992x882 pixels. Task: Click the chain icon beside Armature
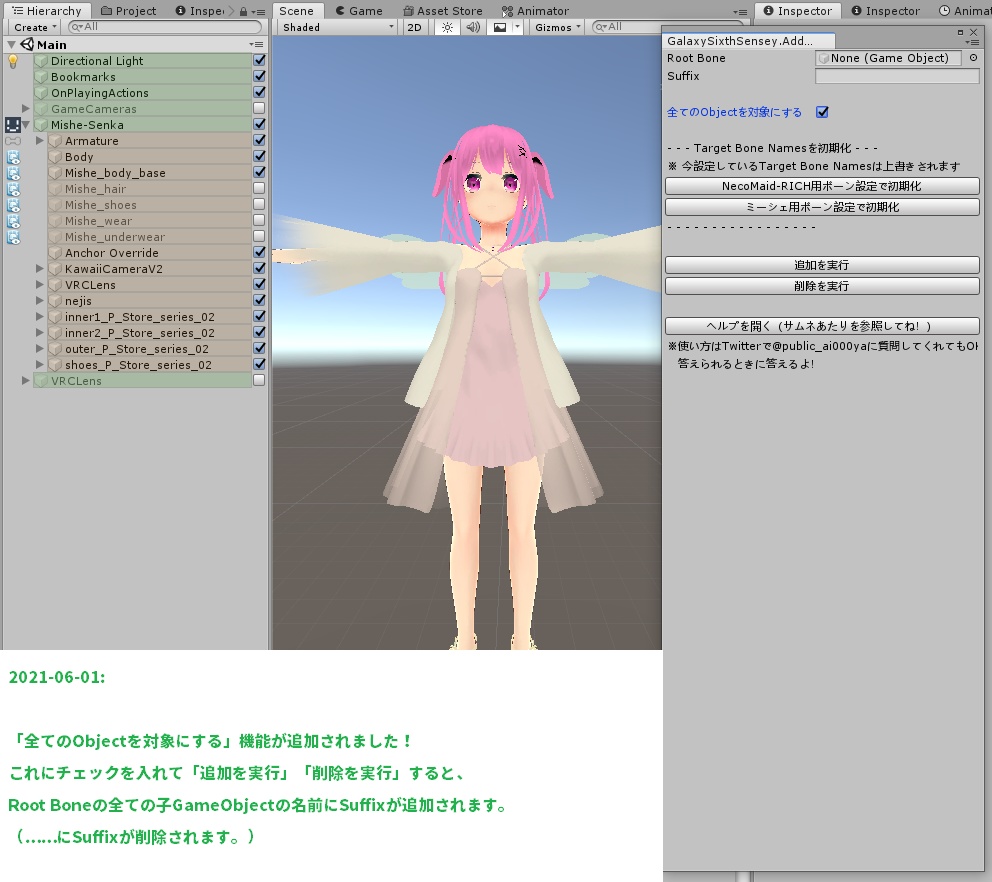13,140
